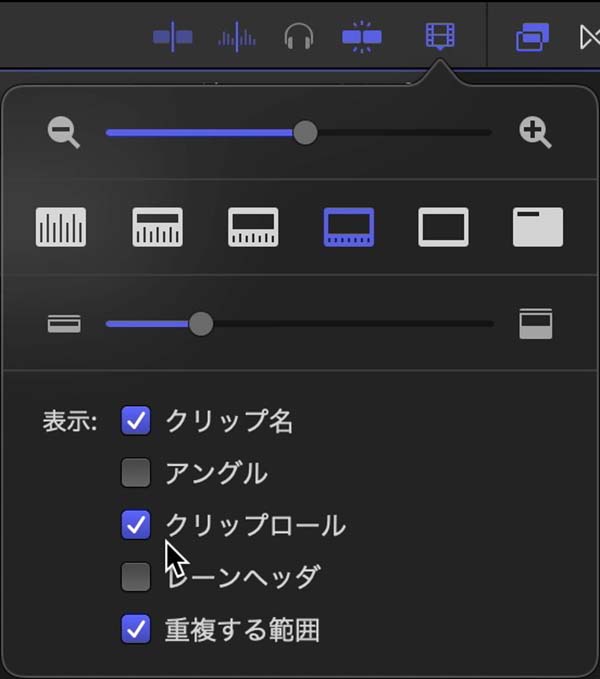Select equal waveform and filmstrip appearance
Image resolution: width=600 pixels, height=679 pixels.
253,227
